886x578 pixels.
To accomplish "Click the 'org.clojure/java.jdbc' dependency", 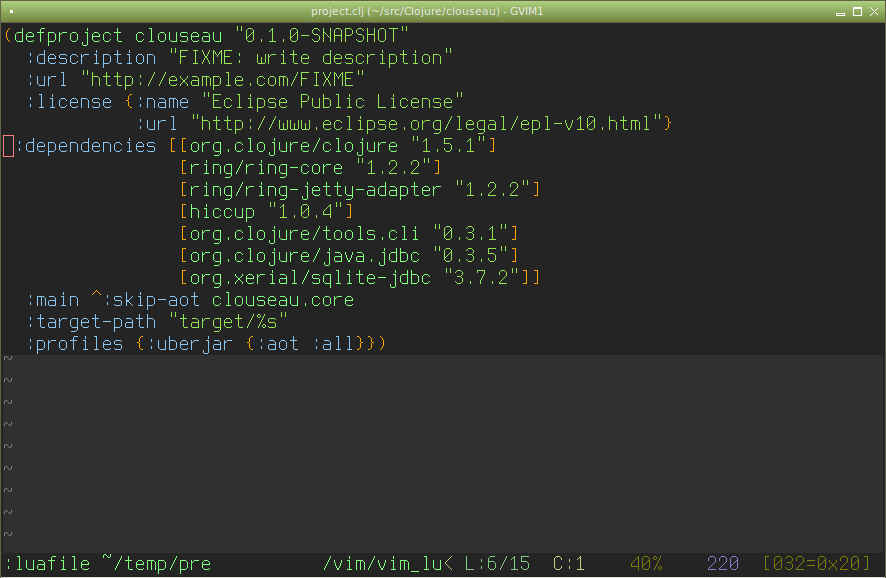I will 305,257.
